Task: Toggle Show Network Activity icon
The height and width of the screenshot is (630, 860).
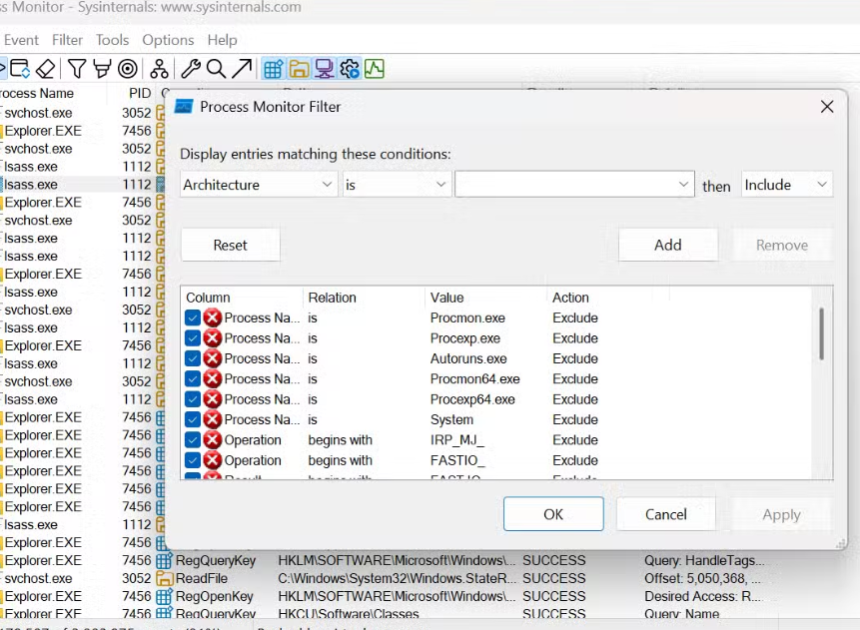Action: [324, 69]
